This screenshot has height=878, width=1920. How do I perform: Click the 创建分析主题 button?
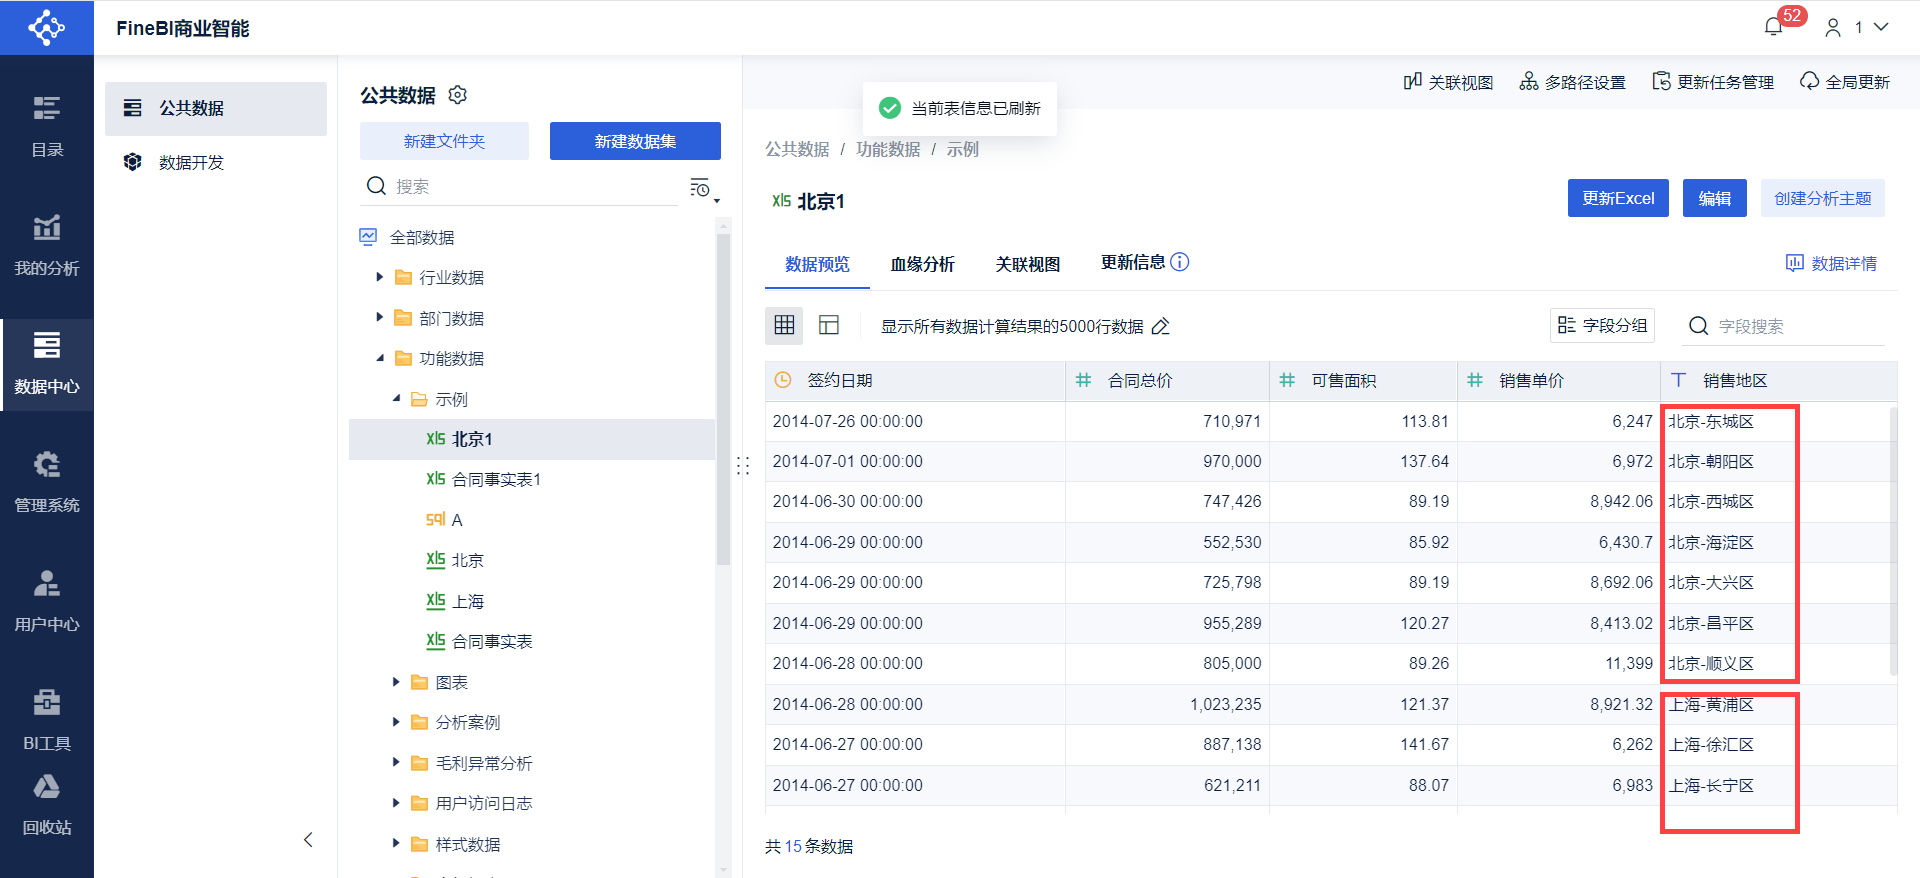point(1822,198)
